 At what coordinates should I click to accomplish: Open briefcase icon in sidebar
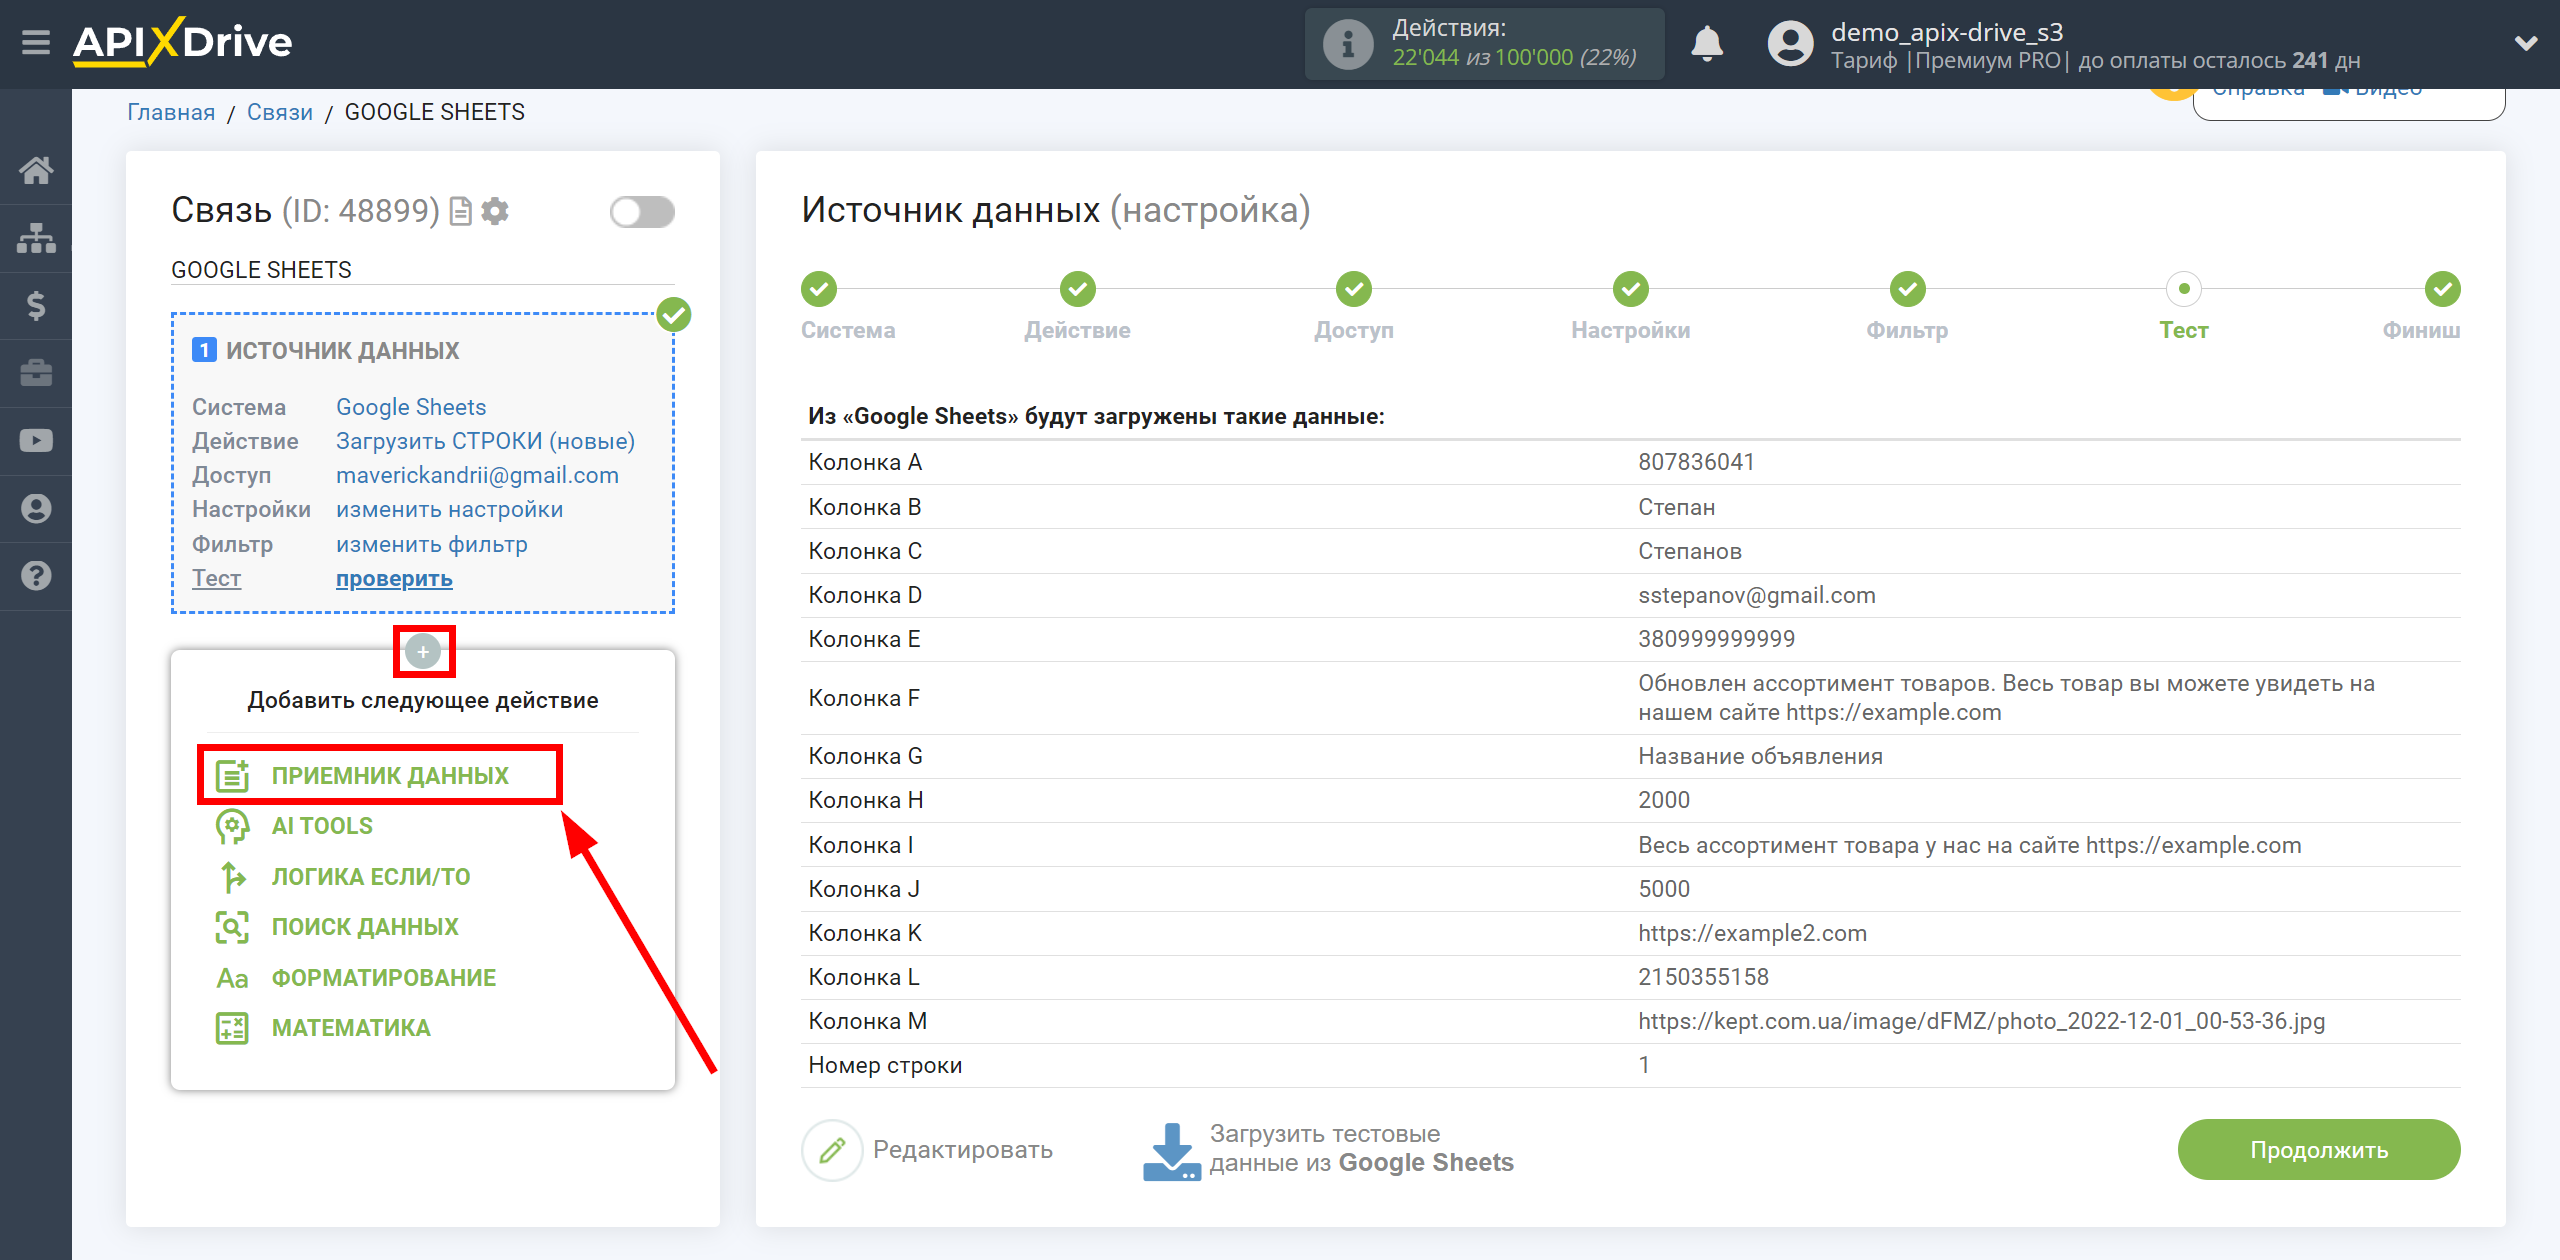(x=36, y=373)
